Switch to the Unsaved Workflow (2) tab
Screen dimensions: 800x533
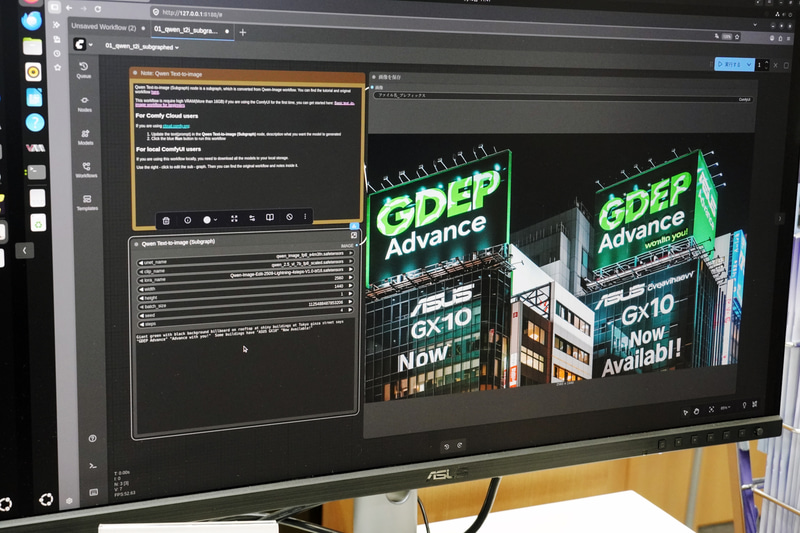coord(104,27)
